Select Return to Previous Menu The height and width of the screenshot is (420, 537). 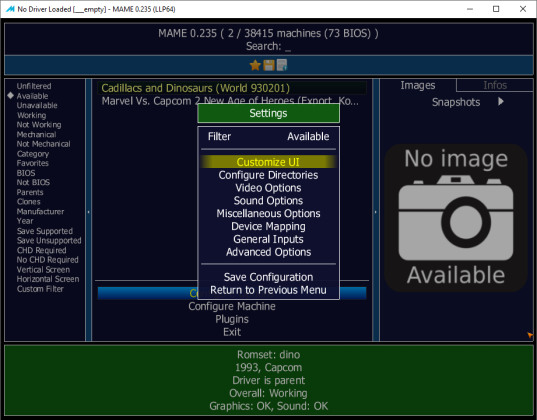(268, 290)
